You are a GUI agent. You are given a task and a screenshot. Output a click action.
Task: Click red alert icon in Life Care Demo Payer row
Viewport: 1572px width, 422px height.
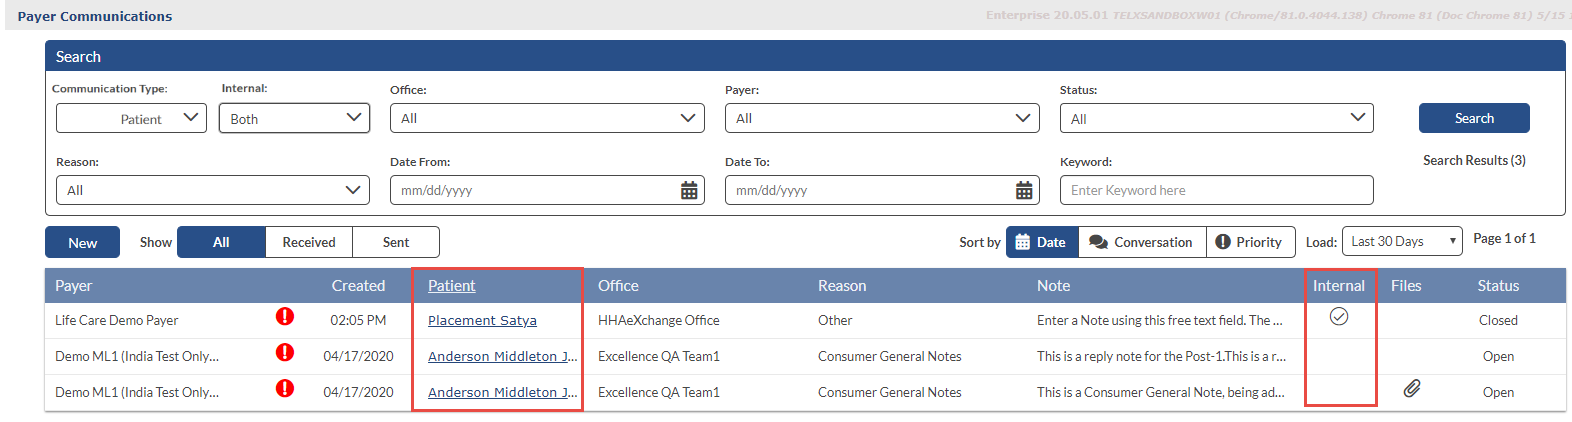[x=285, y=316]
